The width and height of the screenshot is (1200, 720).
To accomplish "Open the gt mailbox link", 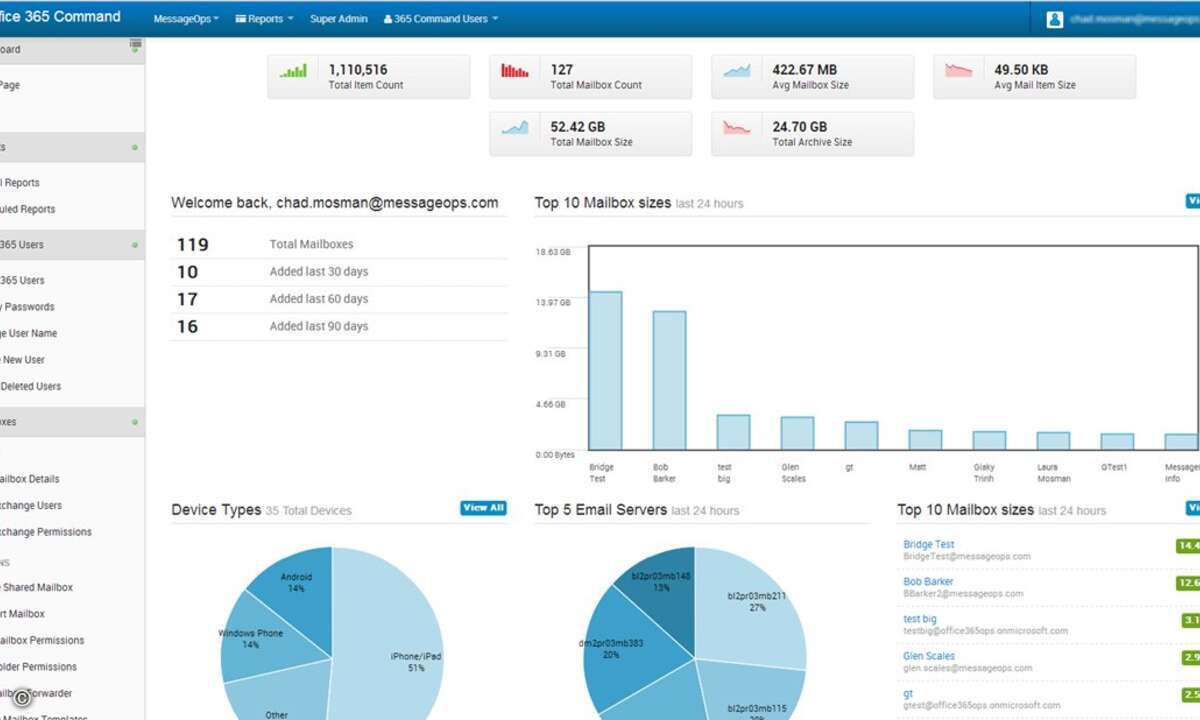I will [x=908, y=693].
